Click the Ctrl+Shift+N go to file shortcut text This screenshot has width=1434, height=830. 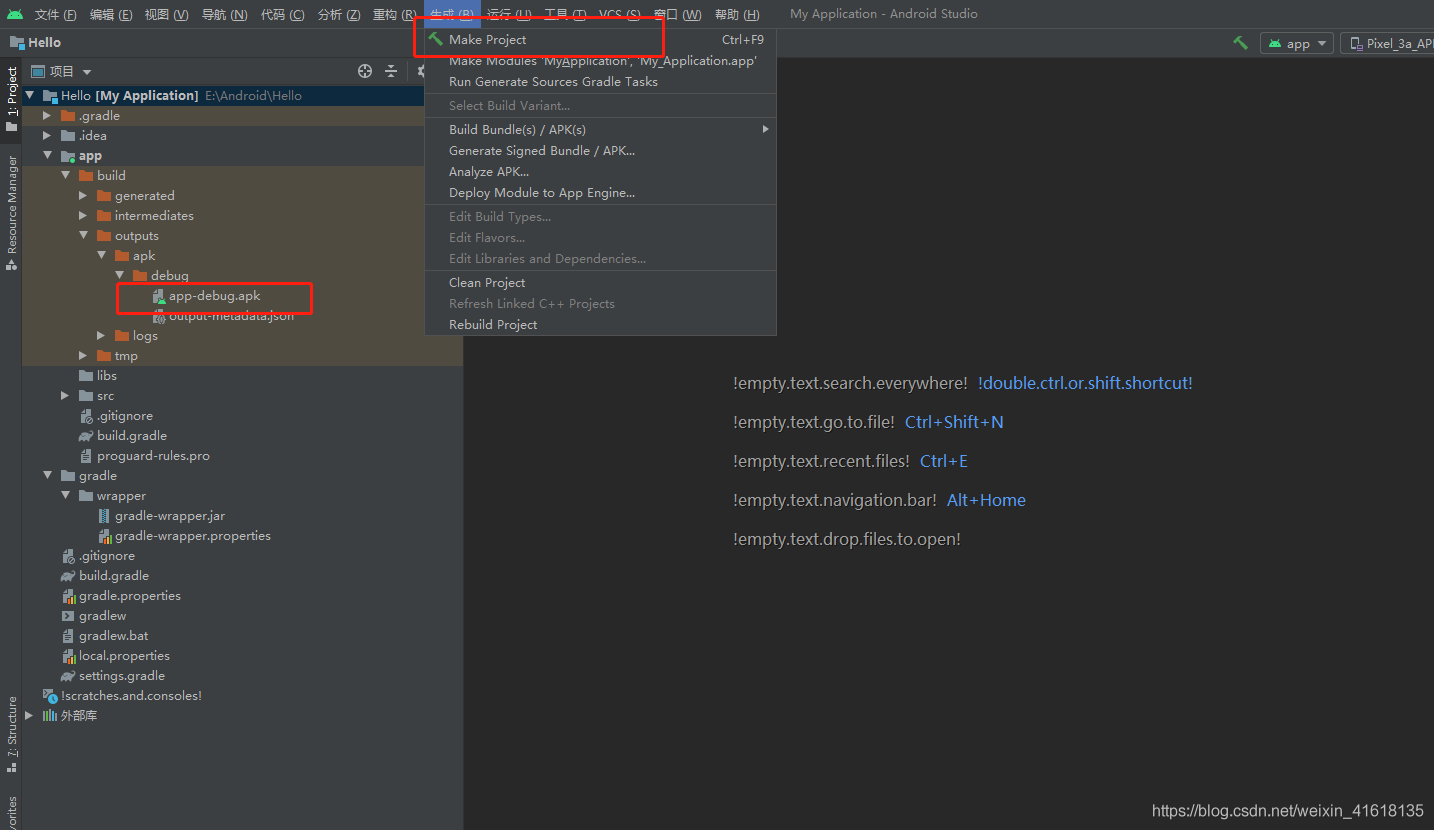coord(954,422)
